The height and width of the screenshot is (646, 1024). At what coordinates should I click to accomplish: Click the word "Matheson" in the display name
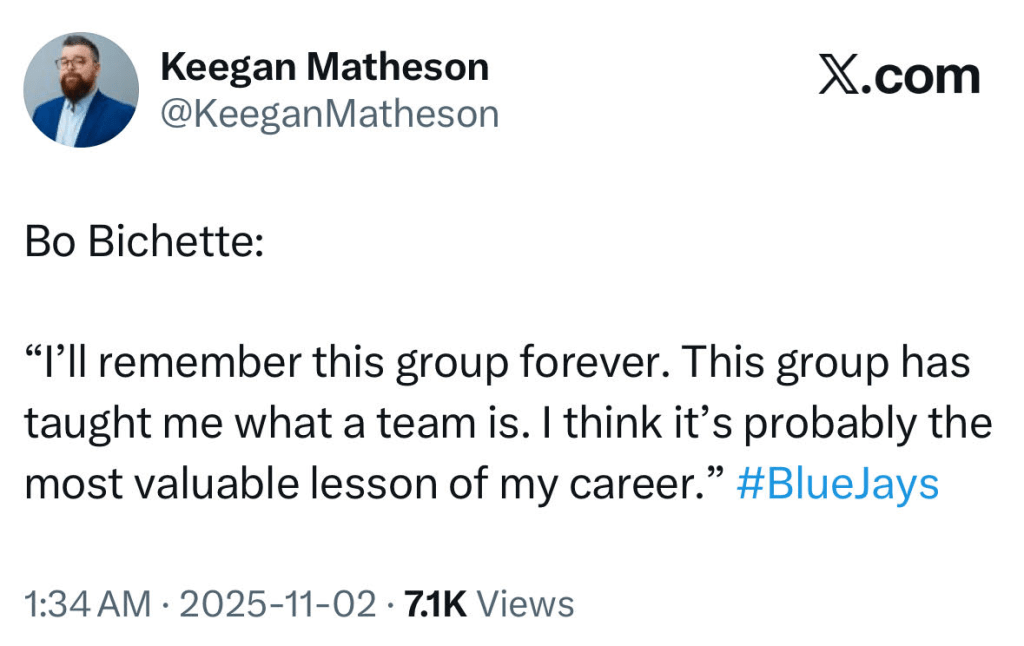pos(397,67)
